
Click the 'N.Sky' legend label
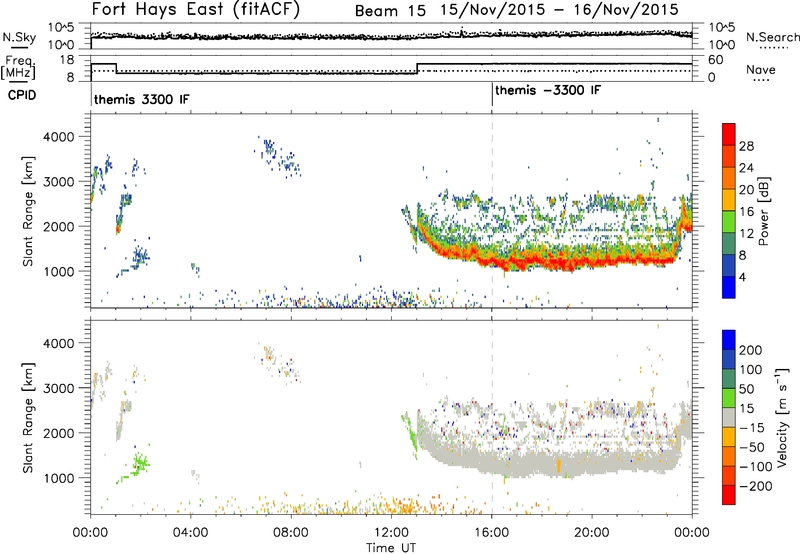tap(19, 37)
